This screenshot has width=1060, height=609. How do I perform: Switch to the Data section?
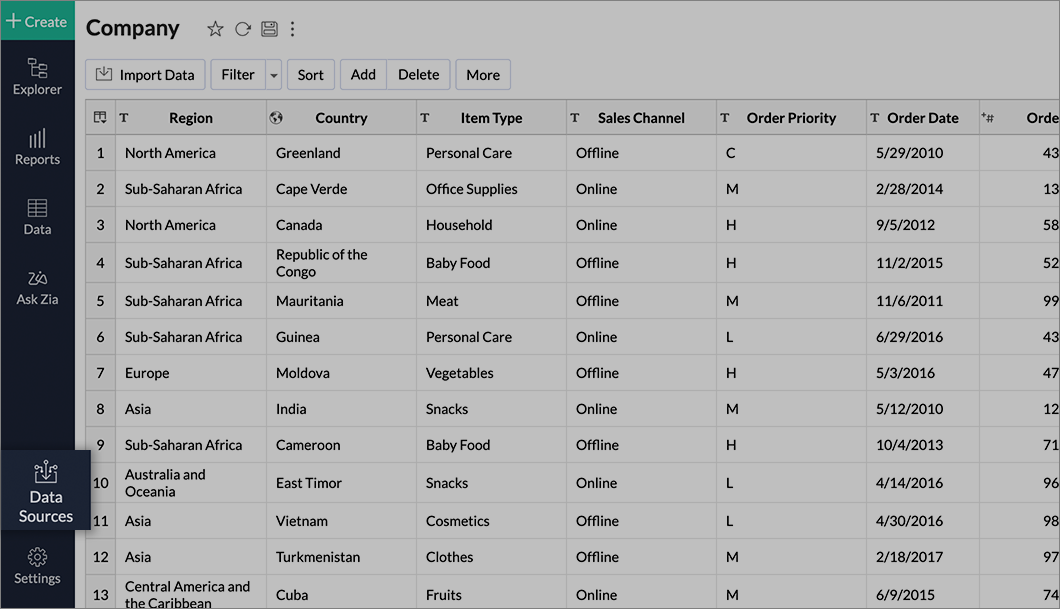click(x=37, y=218)
